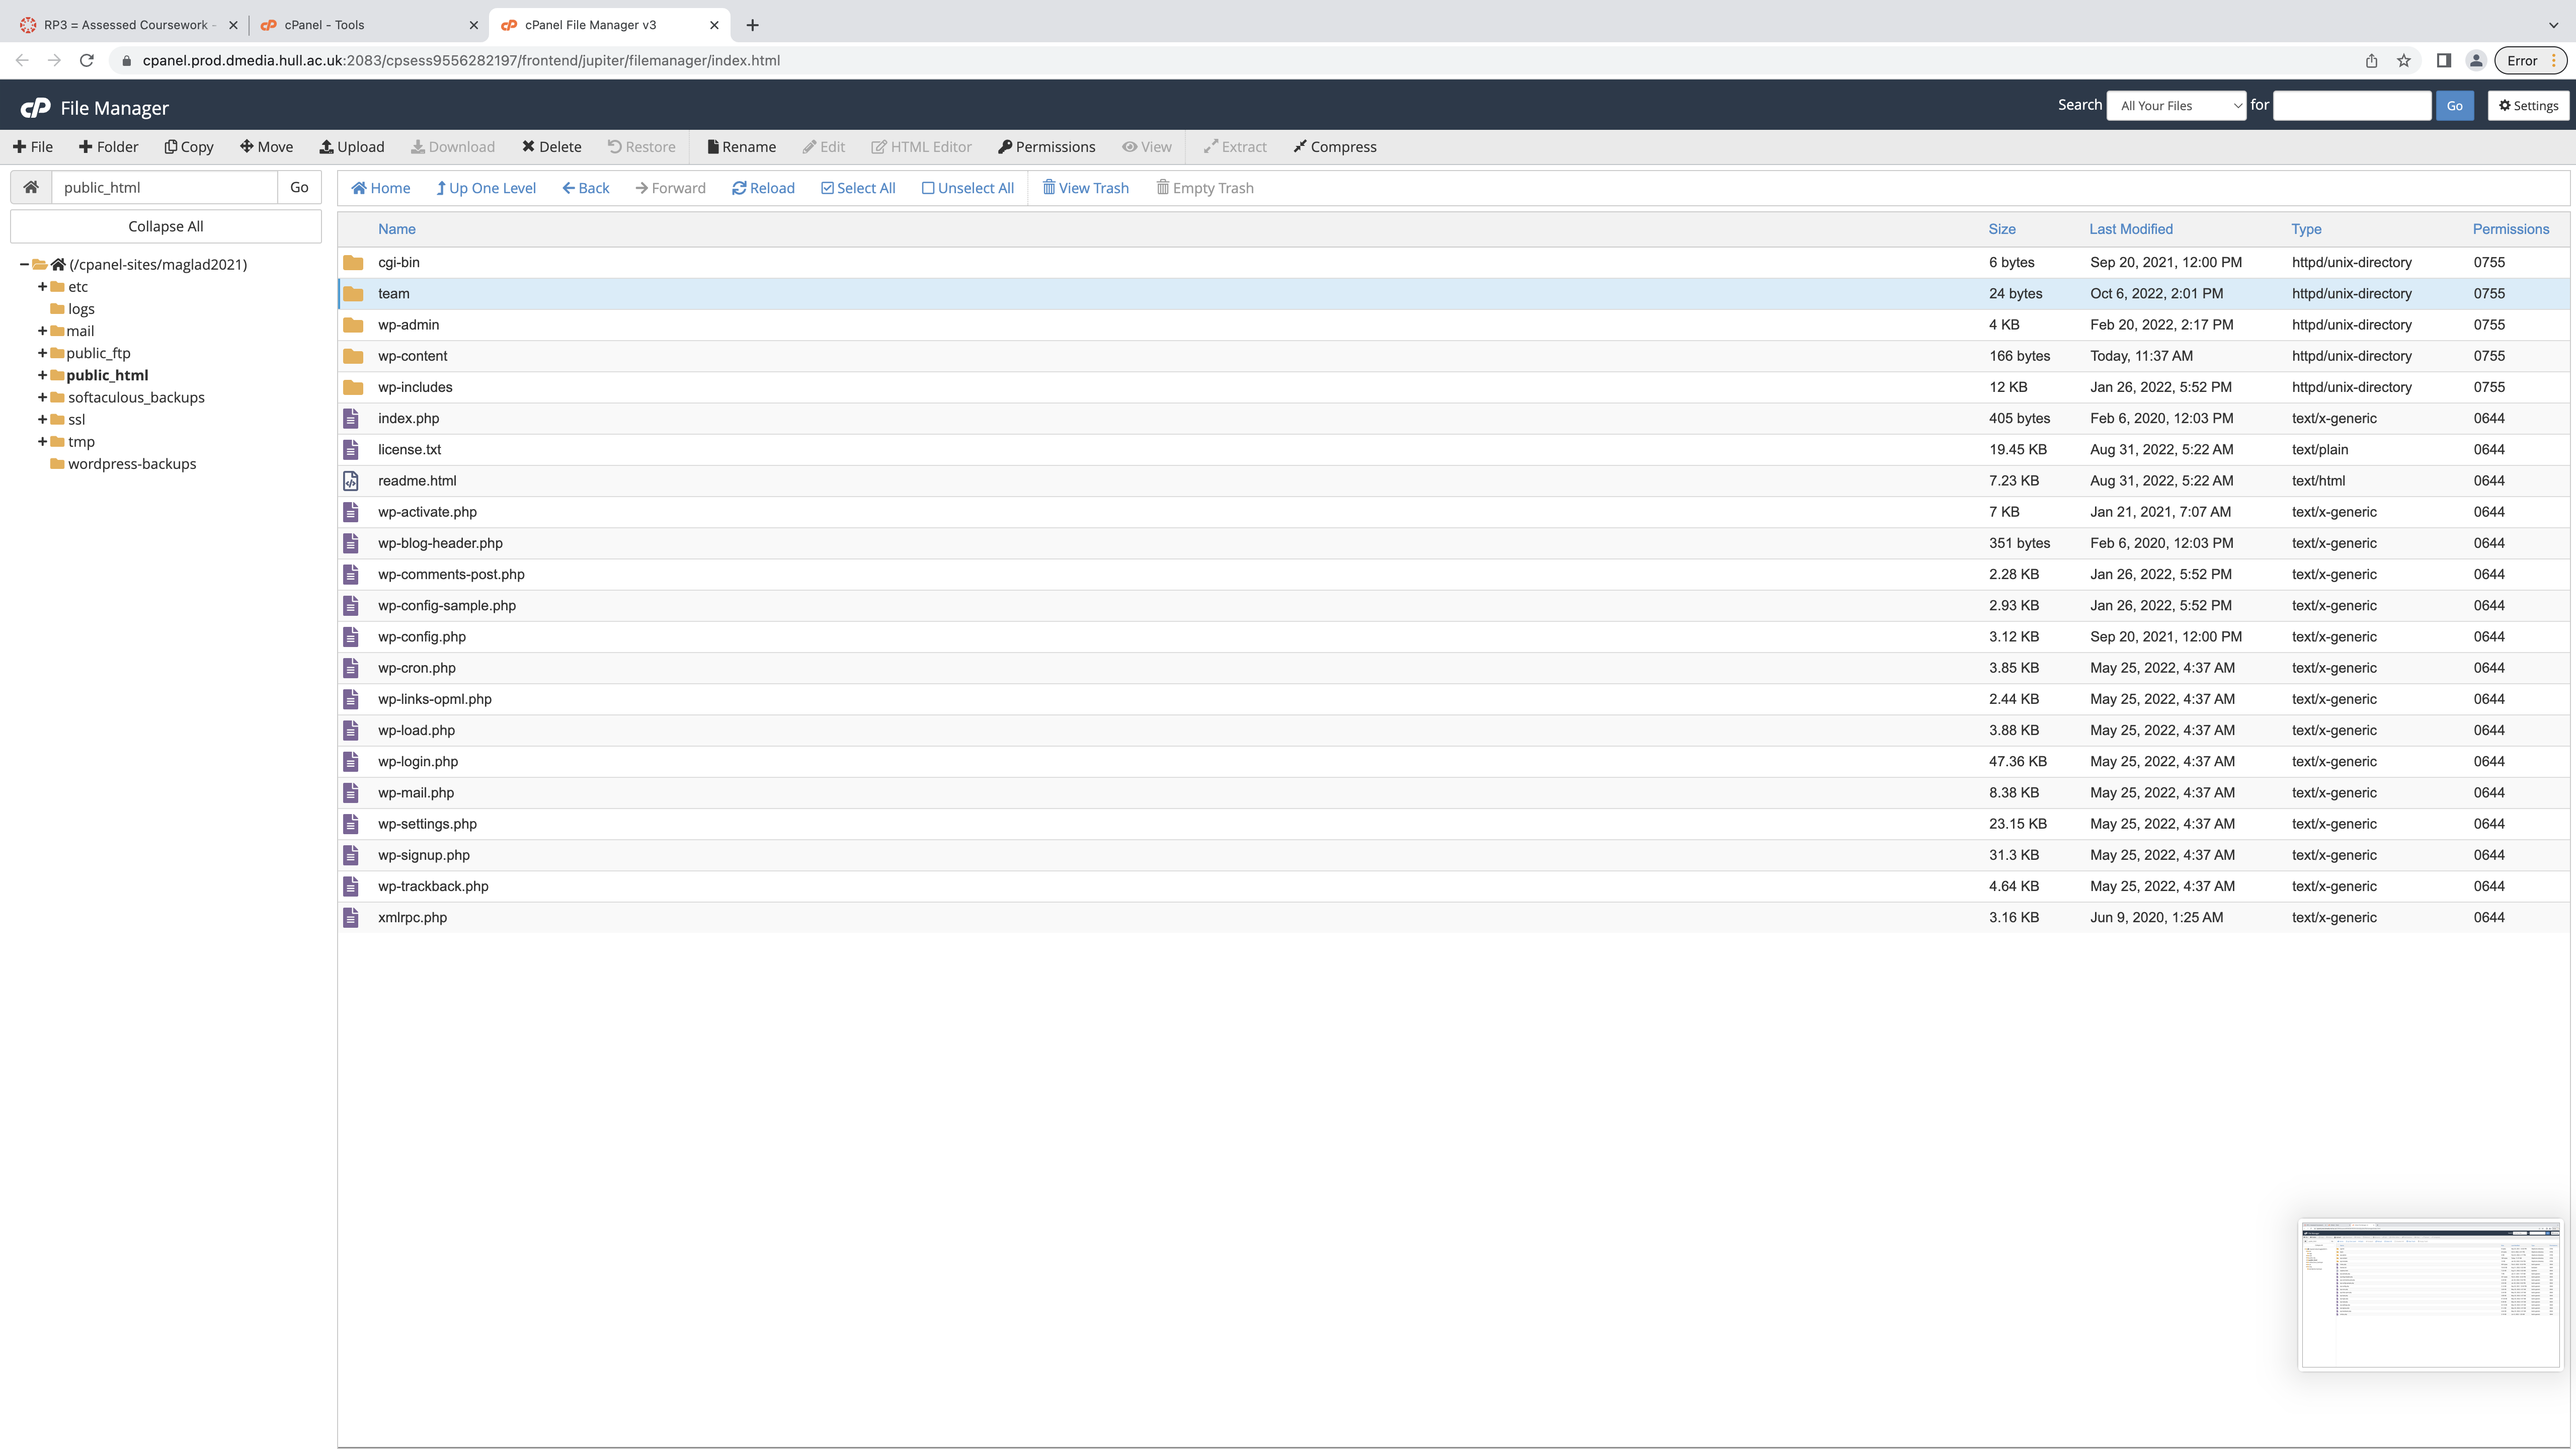Expand the mail folder in the tree
2576x1449 pixels.
tap(42, 331)
